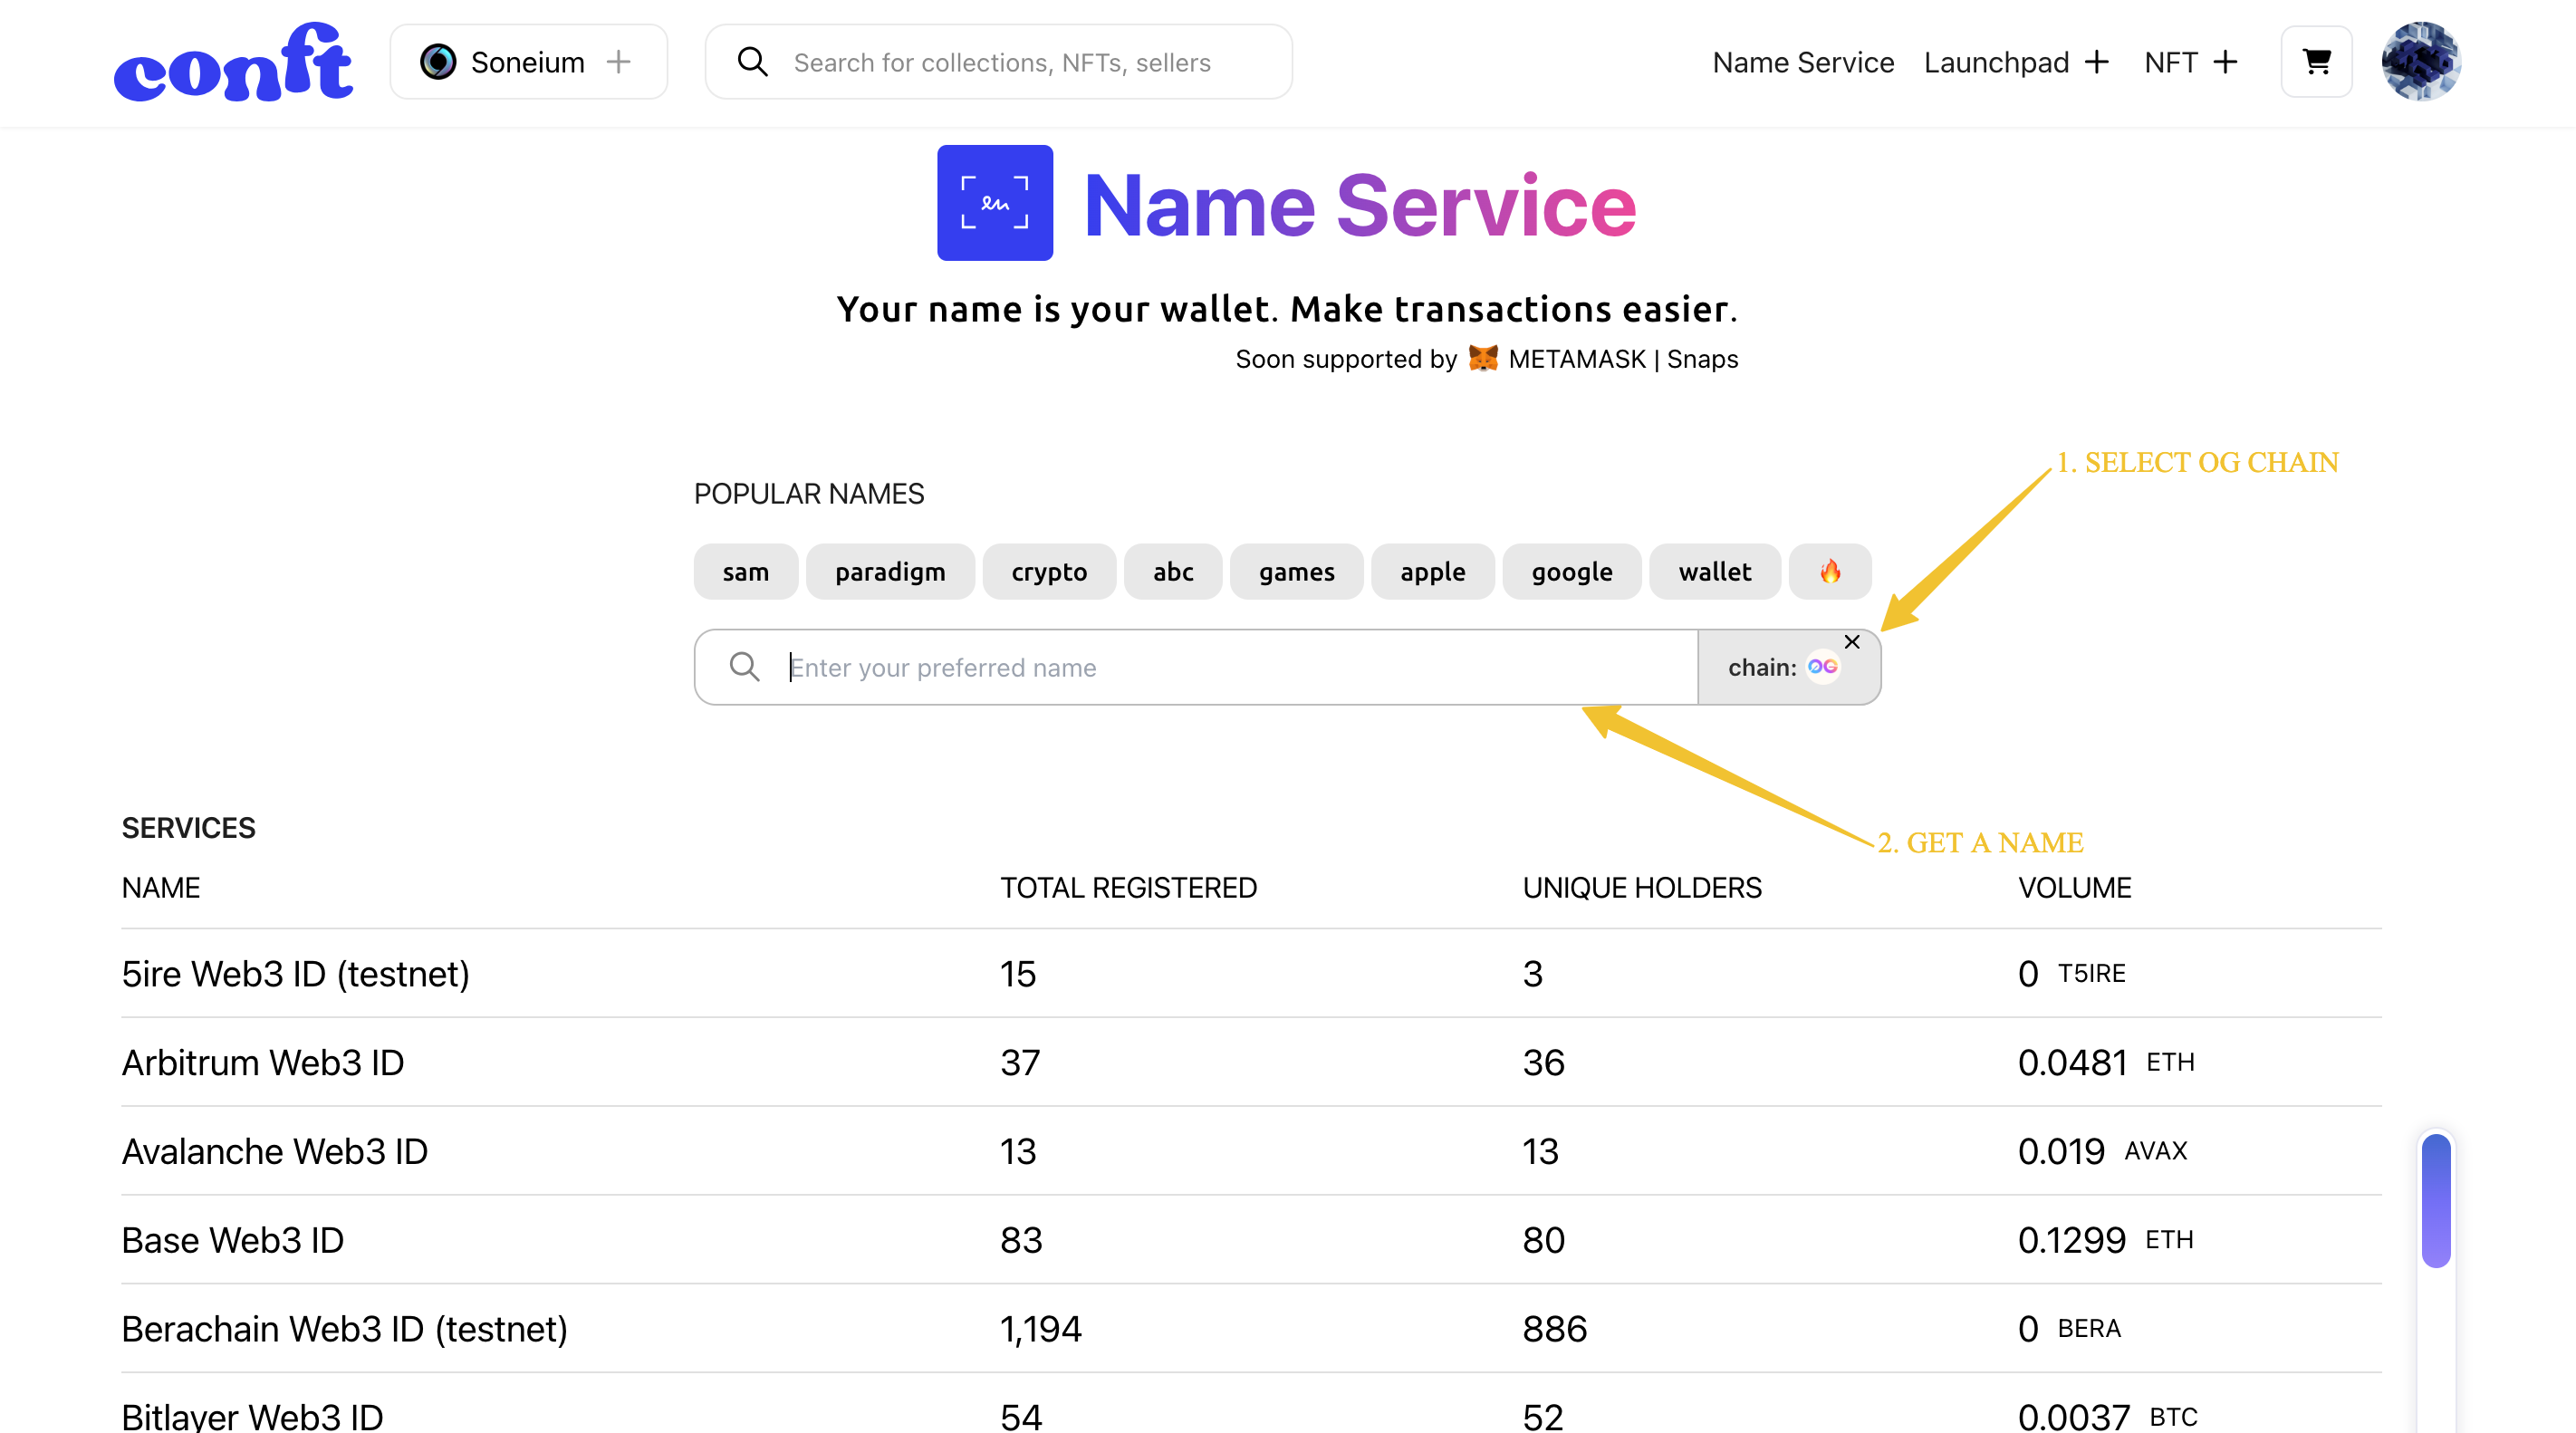Select popular name abc
This screenshot has width=2576, height=1433.
tap(1173, 572)
